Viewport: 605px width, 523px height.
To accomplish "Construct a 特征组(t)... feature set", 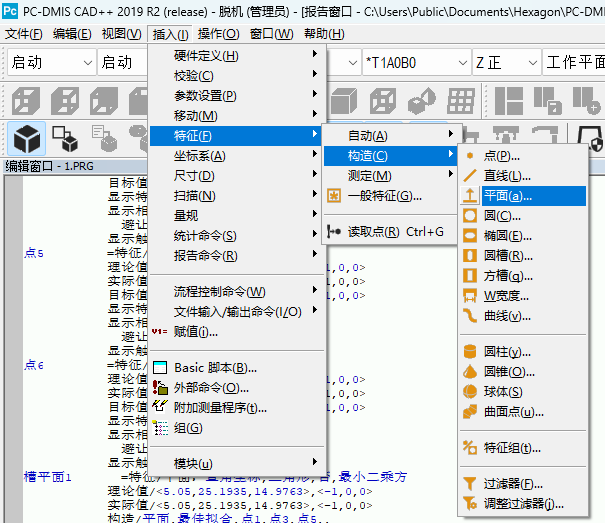I will (523, 448).
